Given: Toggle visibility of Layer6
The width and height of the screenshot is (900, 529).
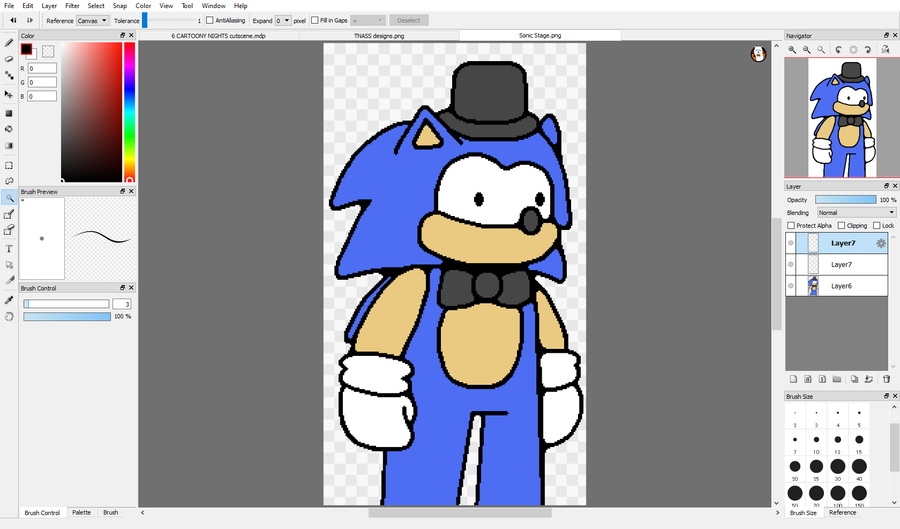Looking at the screenshot, I should [x=791, y=286].
